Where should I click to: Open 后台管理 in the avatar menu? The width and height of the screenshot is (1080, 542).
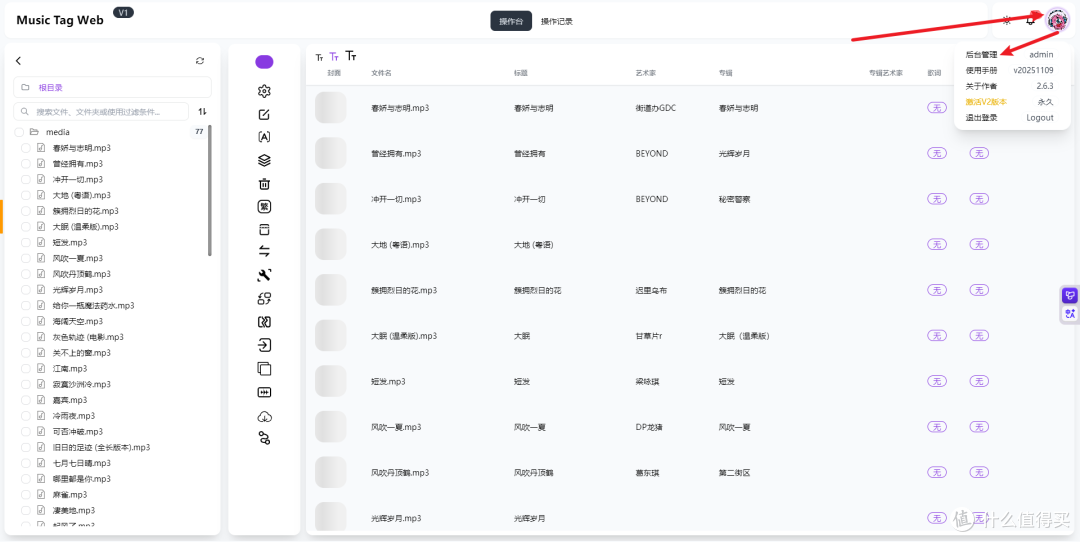[982, 54]
